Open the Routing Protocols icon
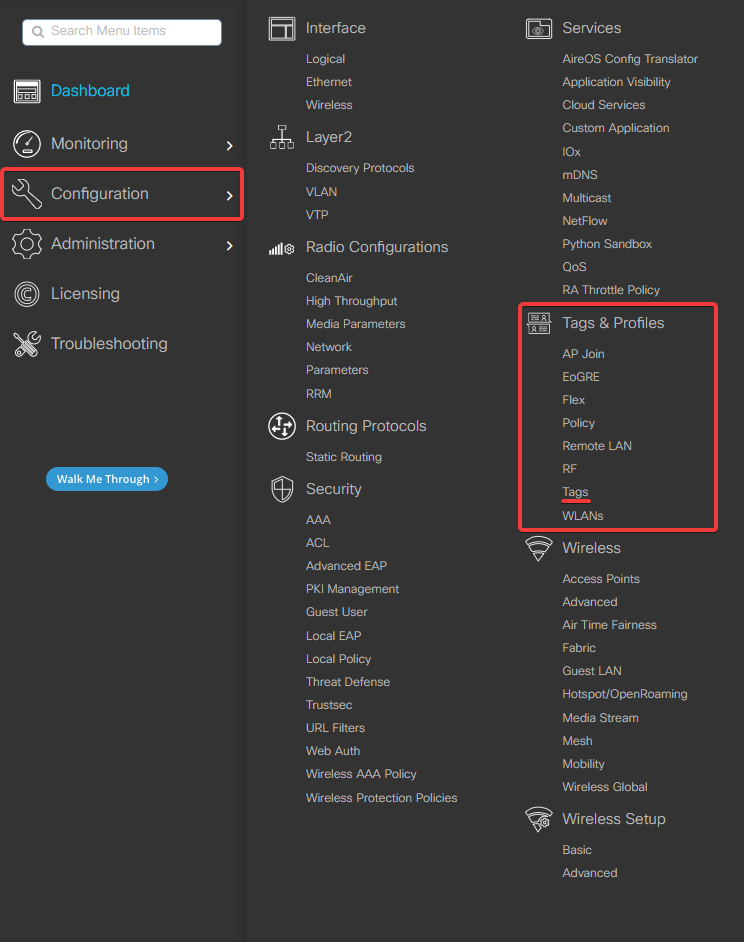Screen dimensions: 744x942 (x=281, y=425)
